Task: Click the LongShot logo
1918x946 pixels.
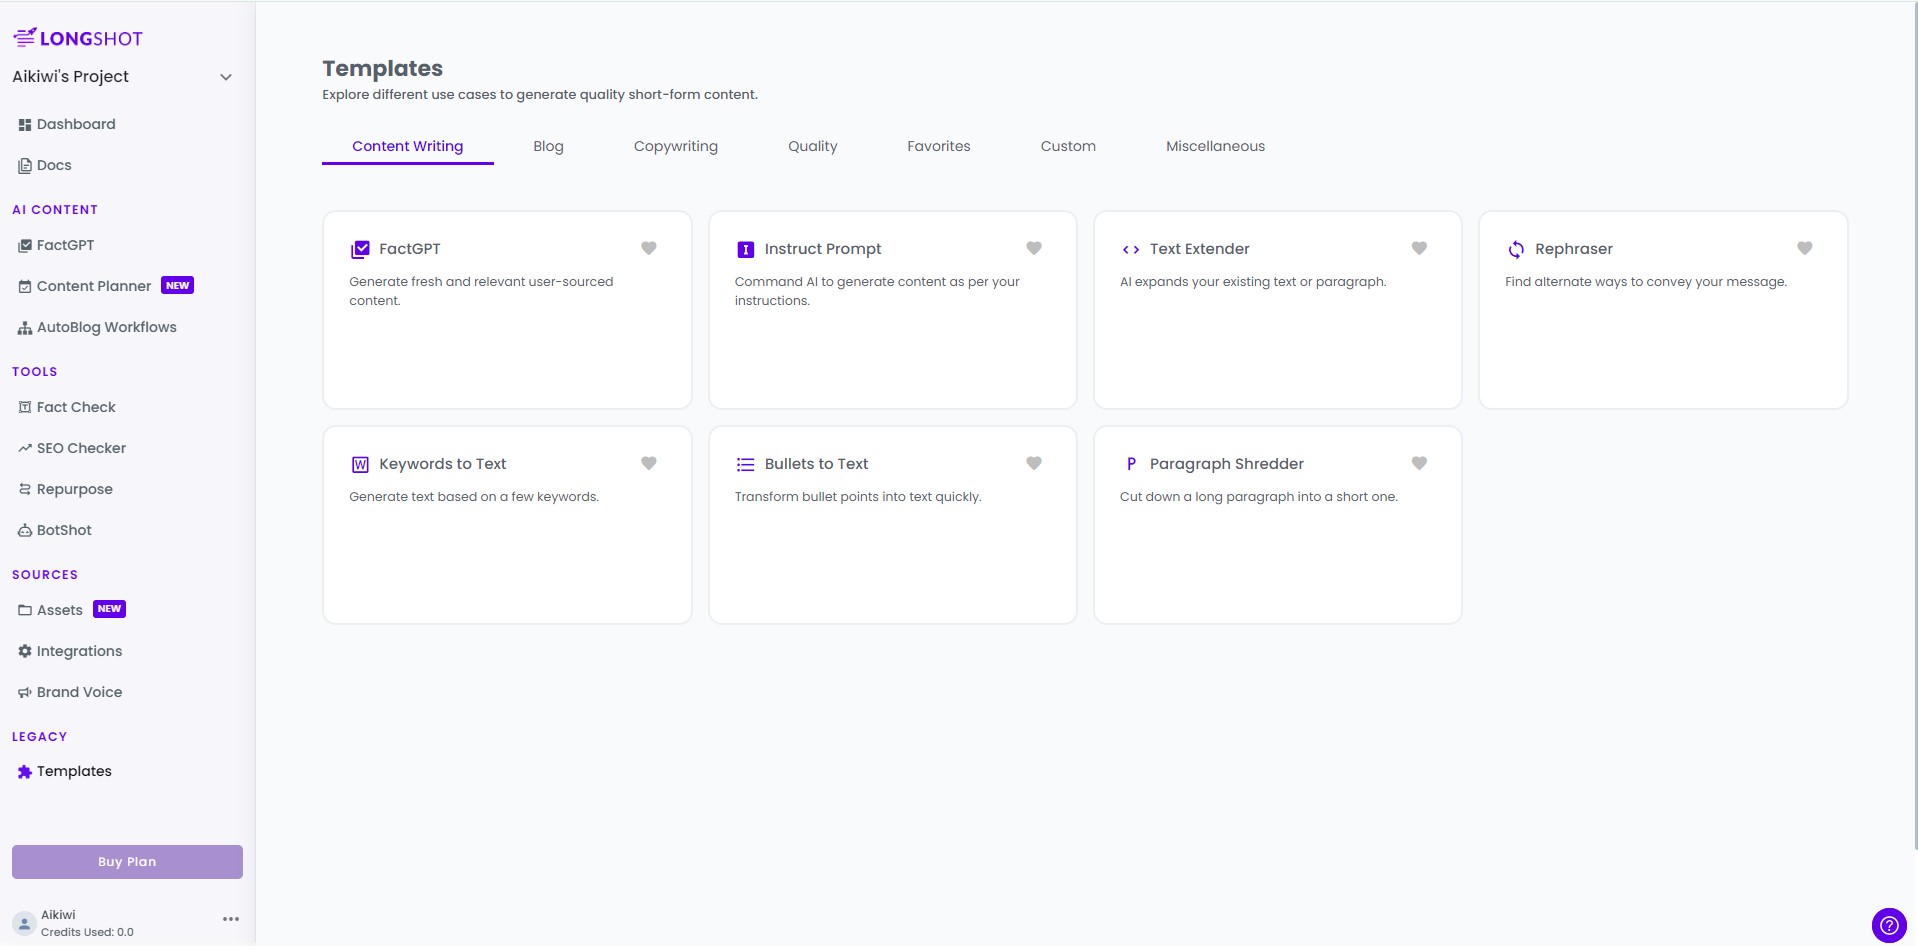Action: [78, 38]
